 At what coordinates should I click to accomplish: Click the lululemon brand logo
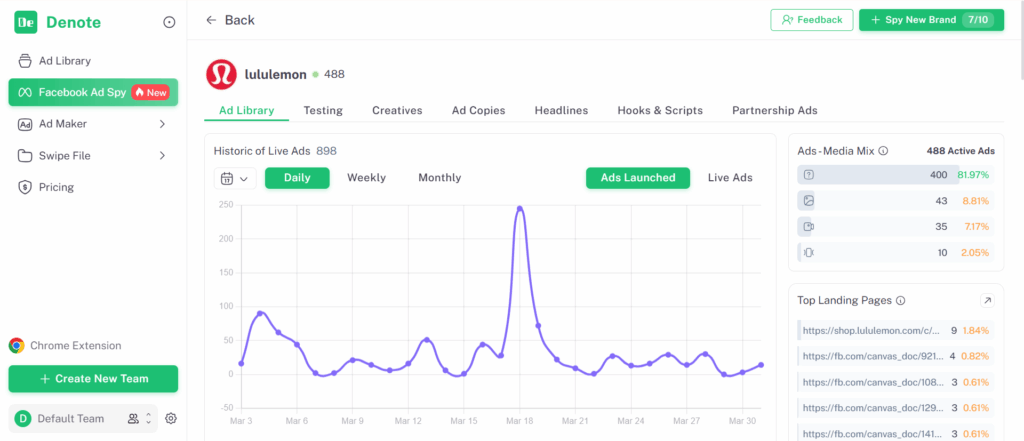pyautogui.click(x=221, y=74)
